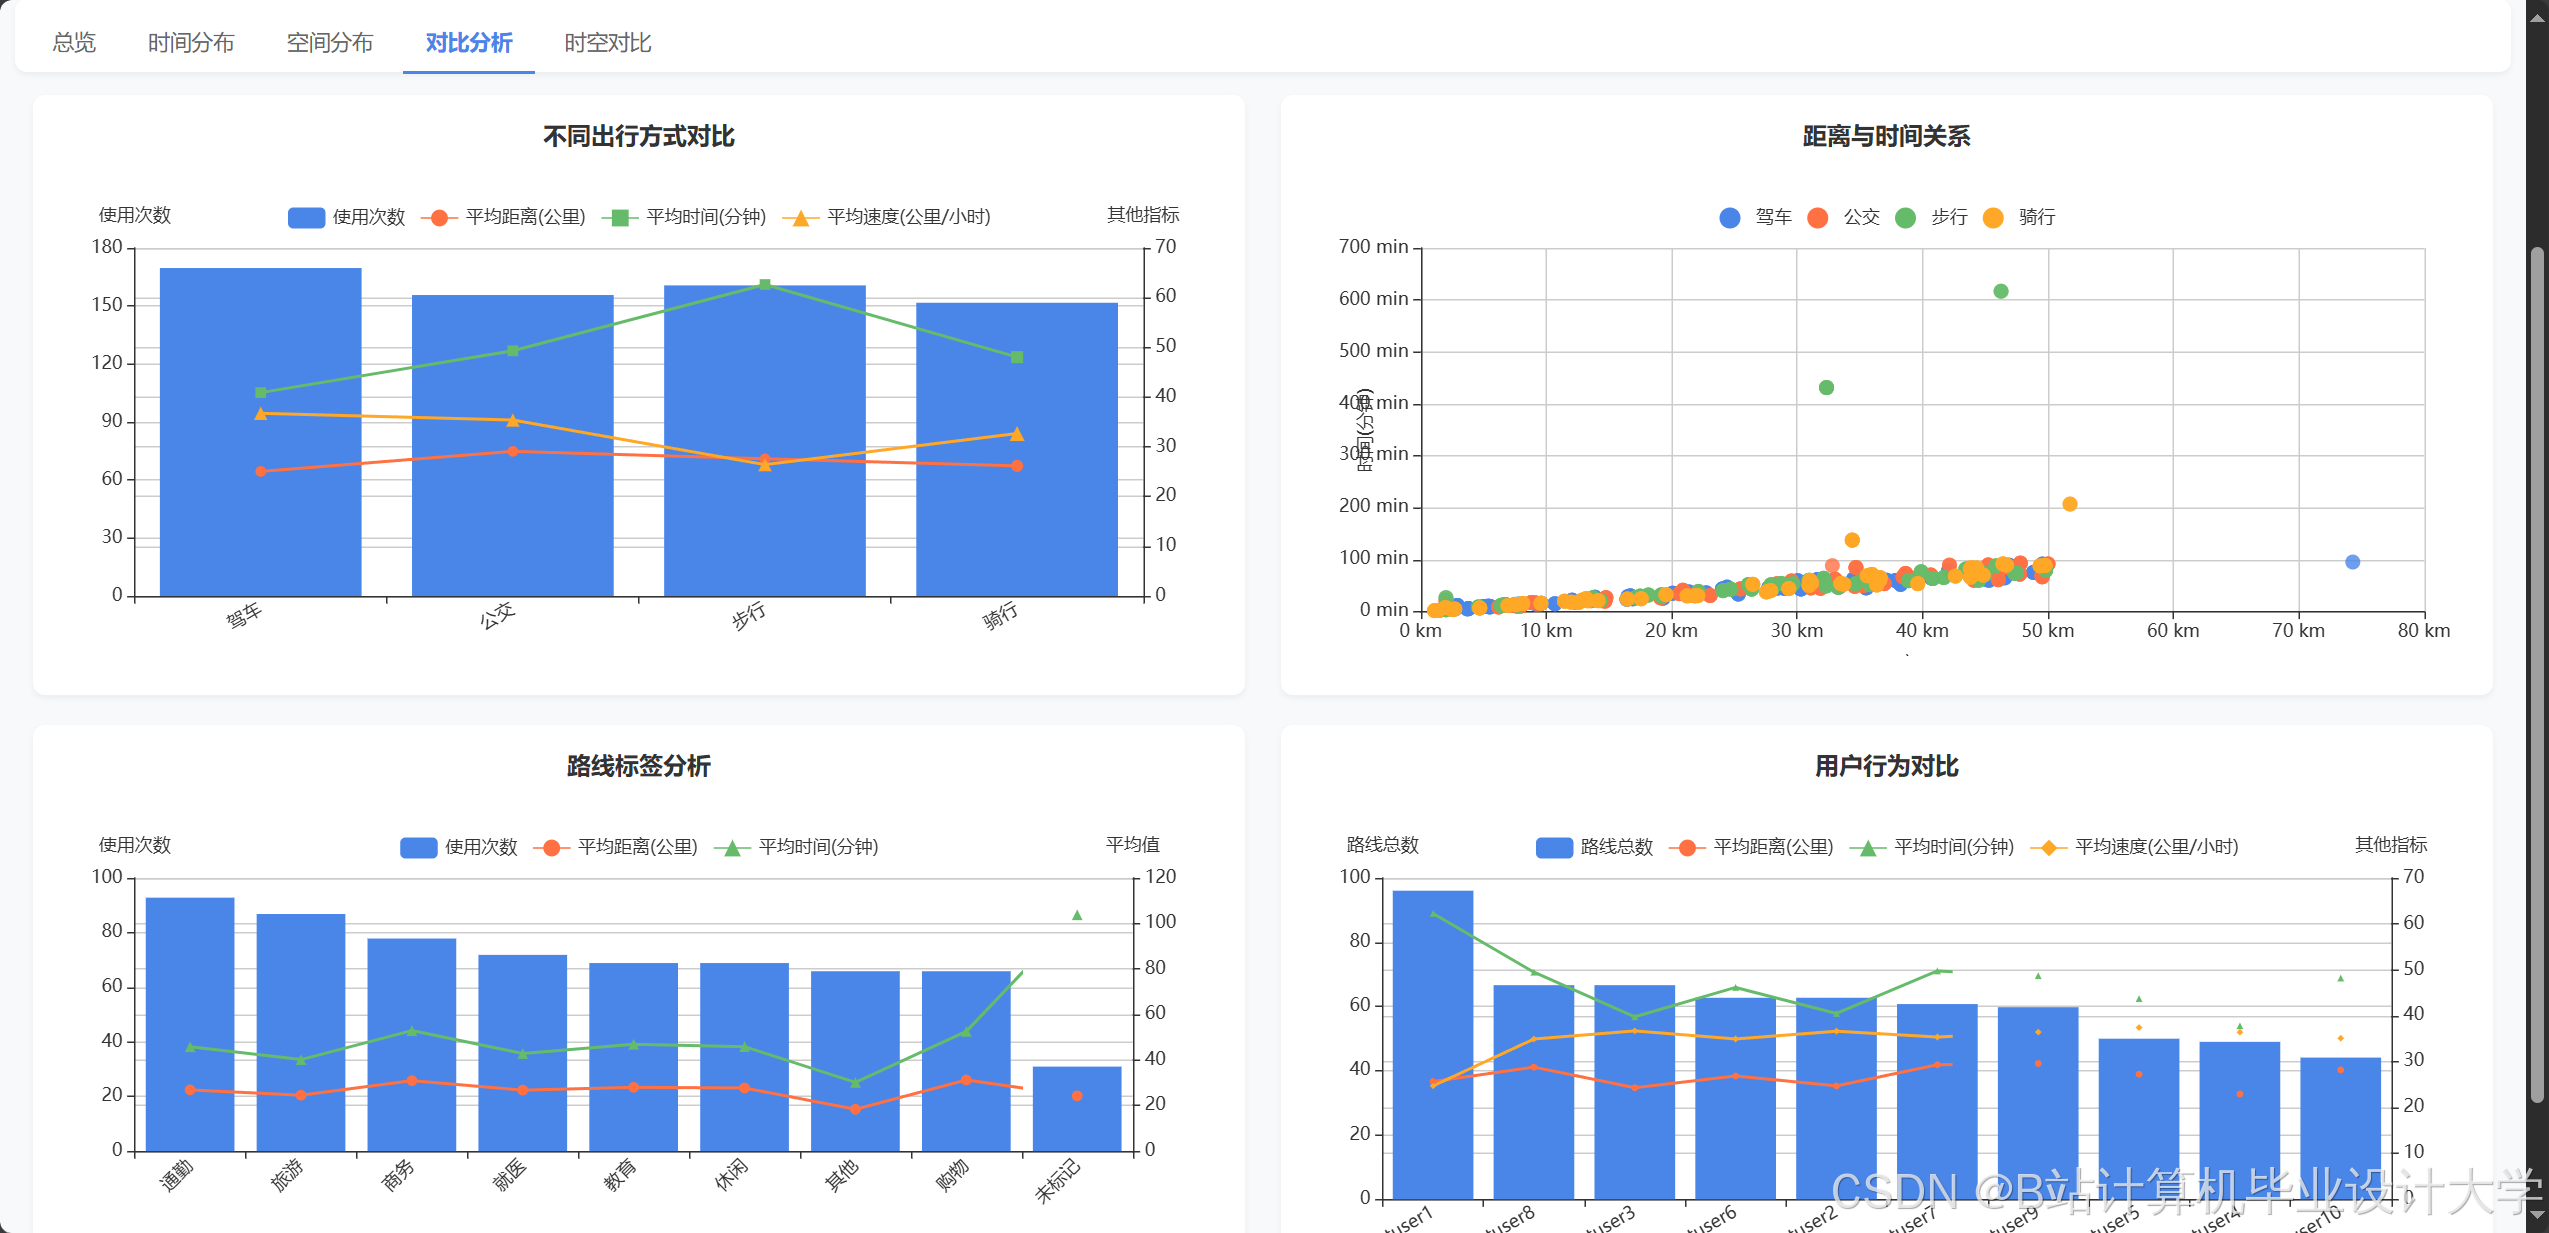
Task: Click the 平均速度(公里/小时) triangle legend icon in top-left chart
Action: click(800, 217)
